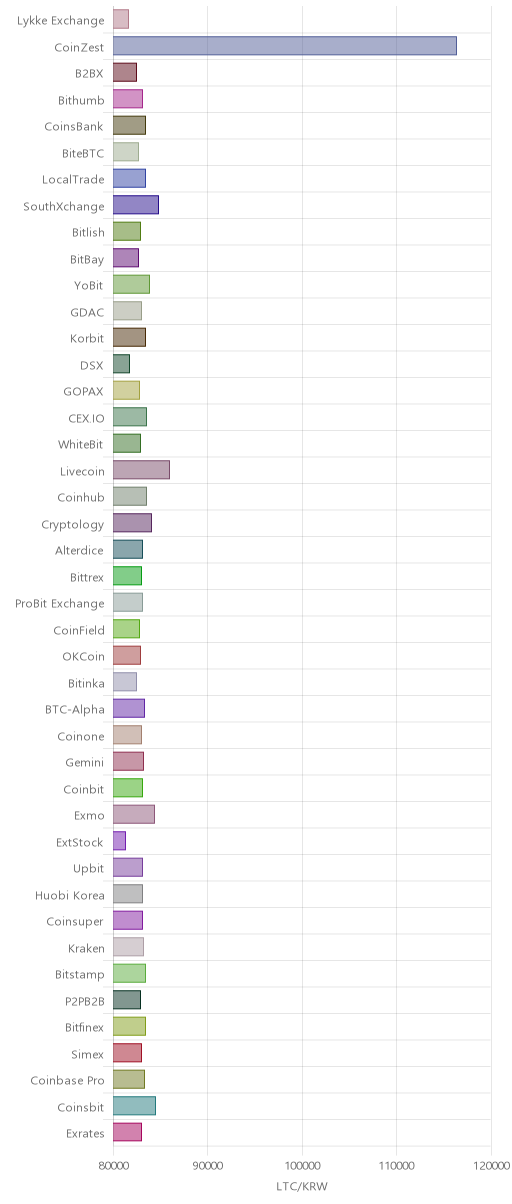This screenshot has height=1204, width=512.
Task: Select the Coinbase Pro label
Action: coord(67,1080)
